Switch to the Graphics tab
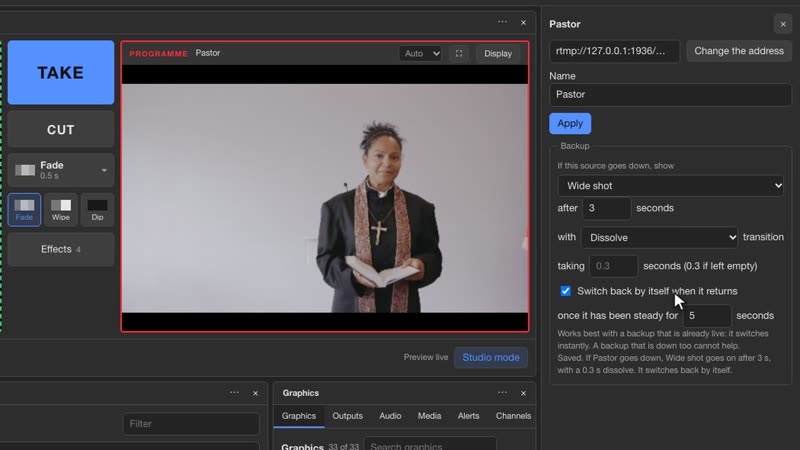Viewport: 800px width, 450px height. click(298, 416)
